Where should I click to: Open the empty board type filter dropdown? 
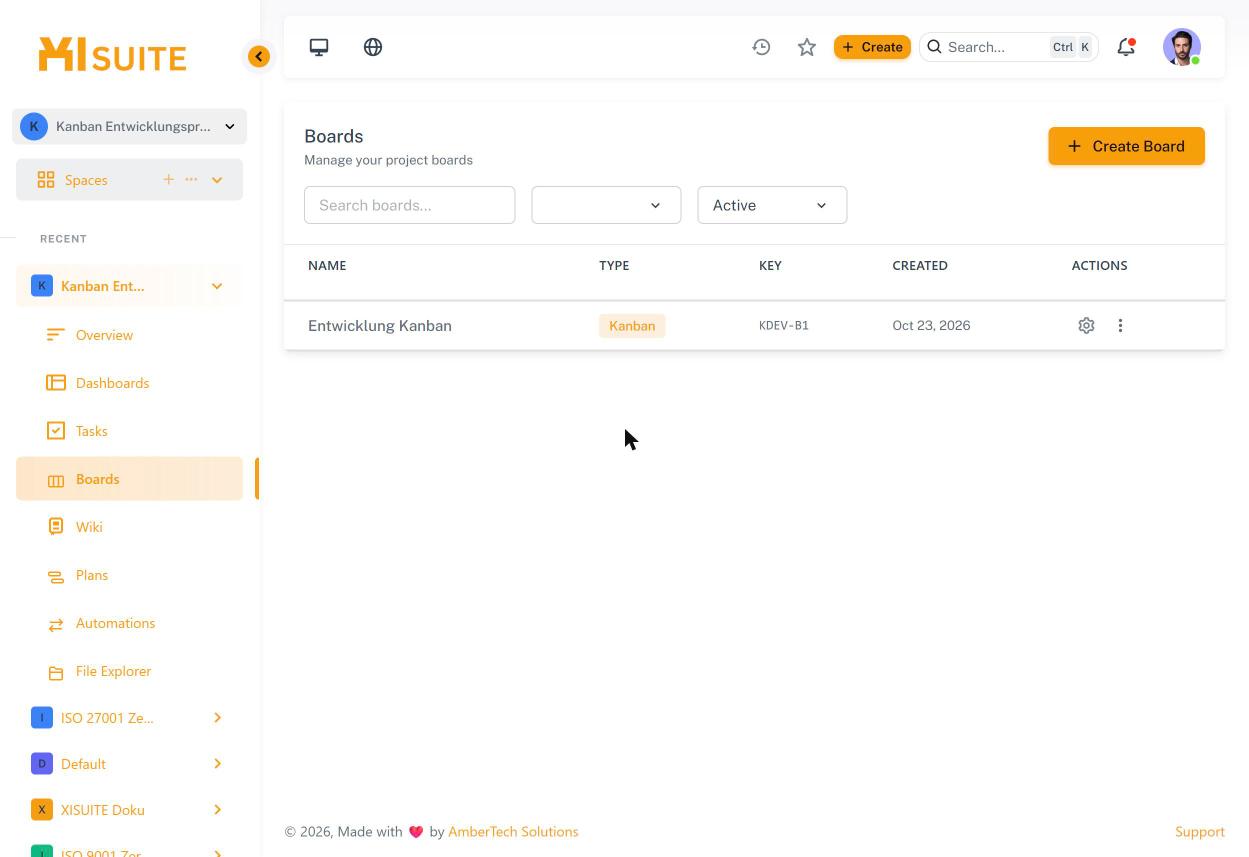(606, 205)
